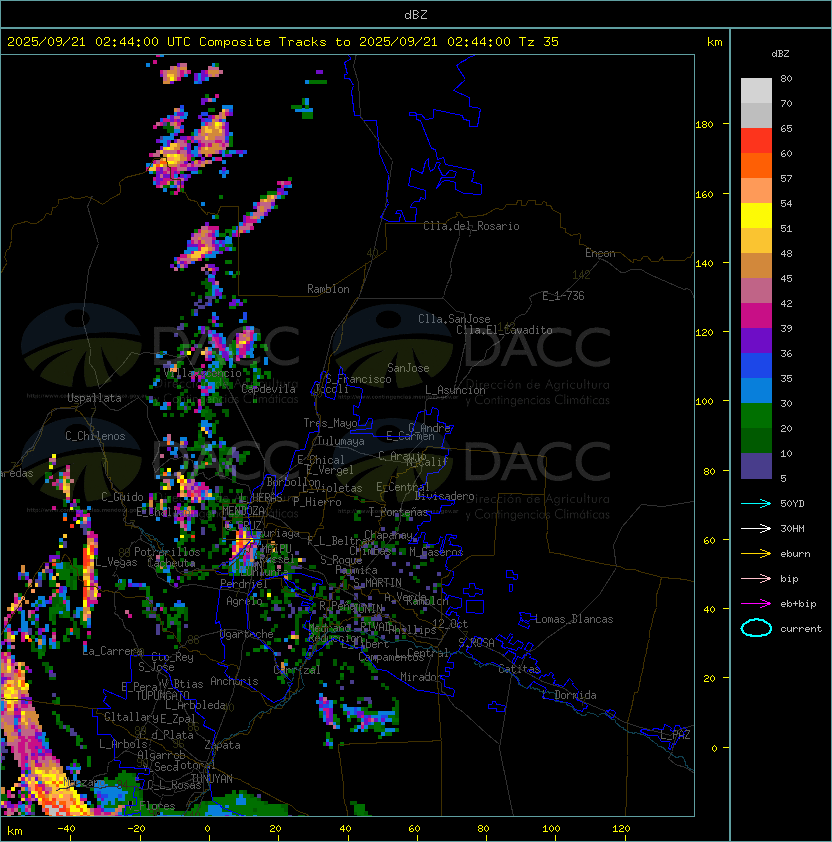Click the 'Mirador' map label

coord(421,677)
